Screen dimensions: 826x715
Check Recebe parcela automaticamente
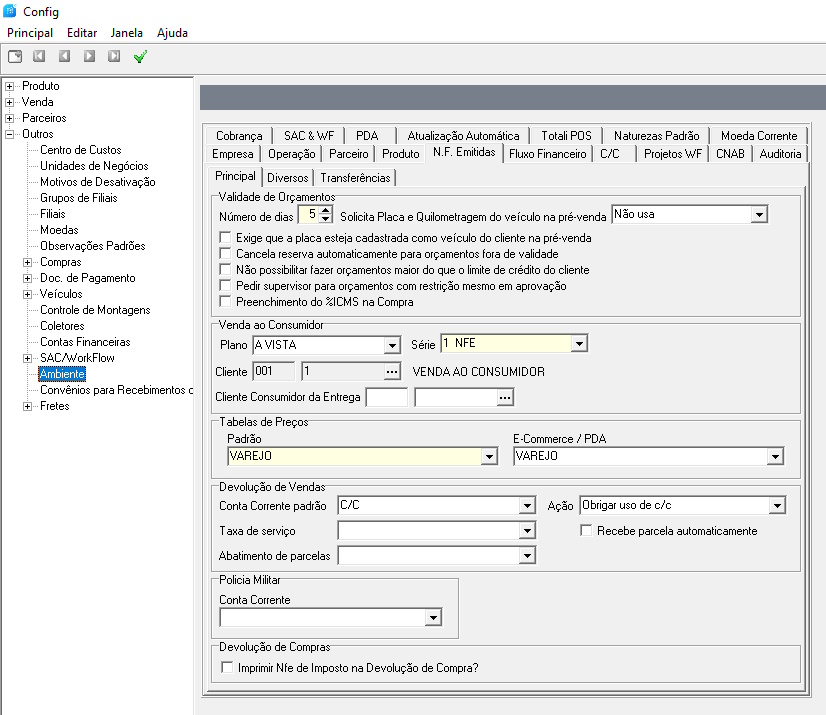click(587, 531)
